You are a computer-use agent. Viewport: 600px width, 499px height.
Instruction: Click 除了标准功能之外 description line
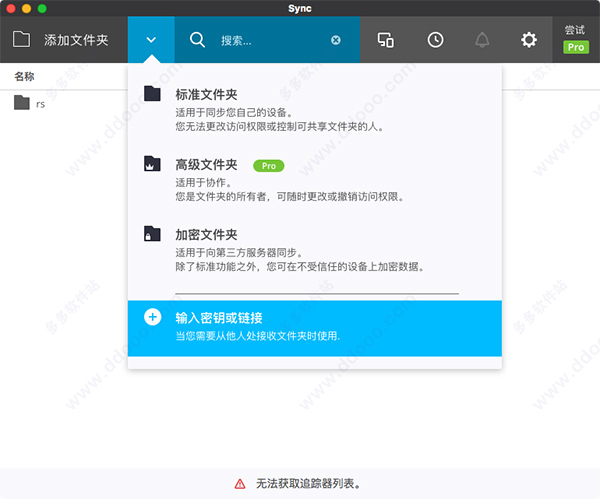300,267
